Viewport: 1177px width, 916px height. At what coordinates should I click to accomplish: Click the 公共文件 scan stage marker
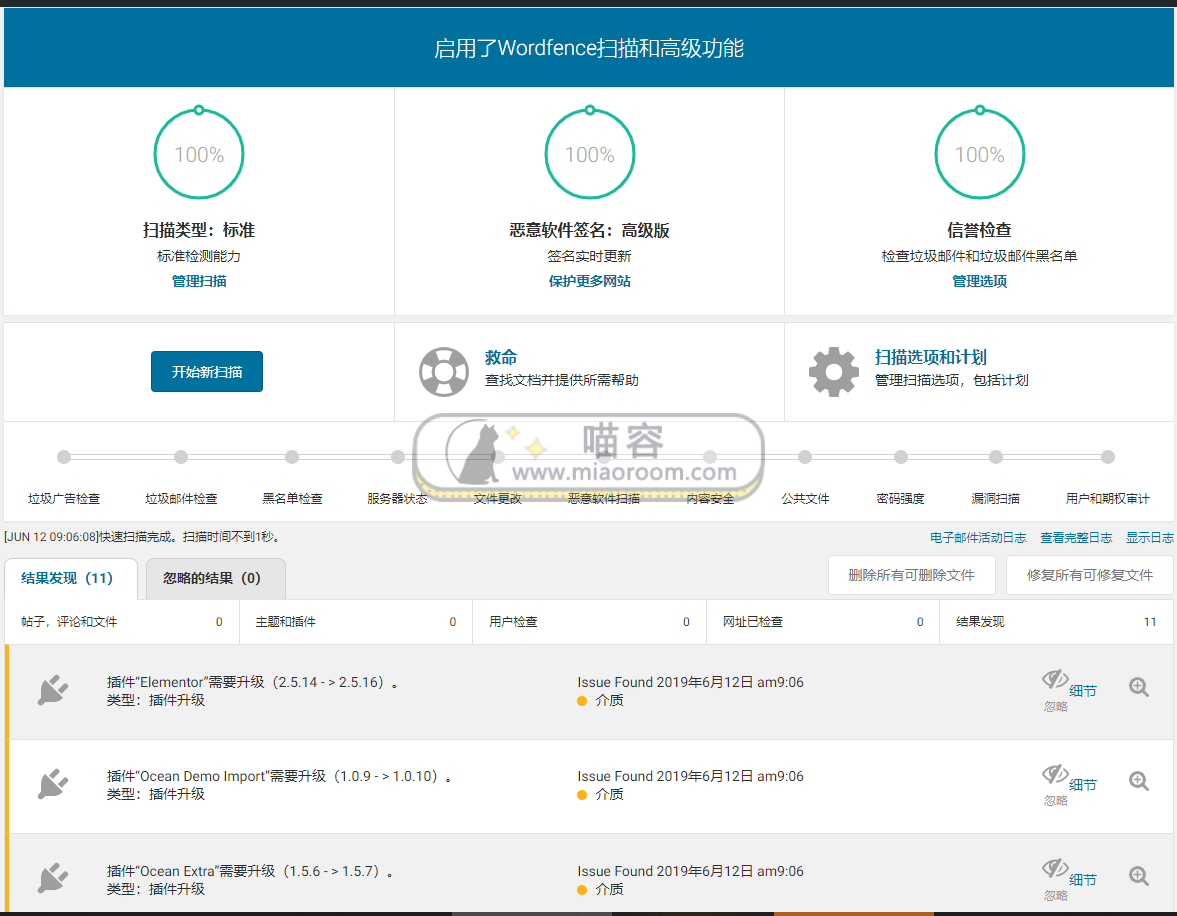[805, 456]
